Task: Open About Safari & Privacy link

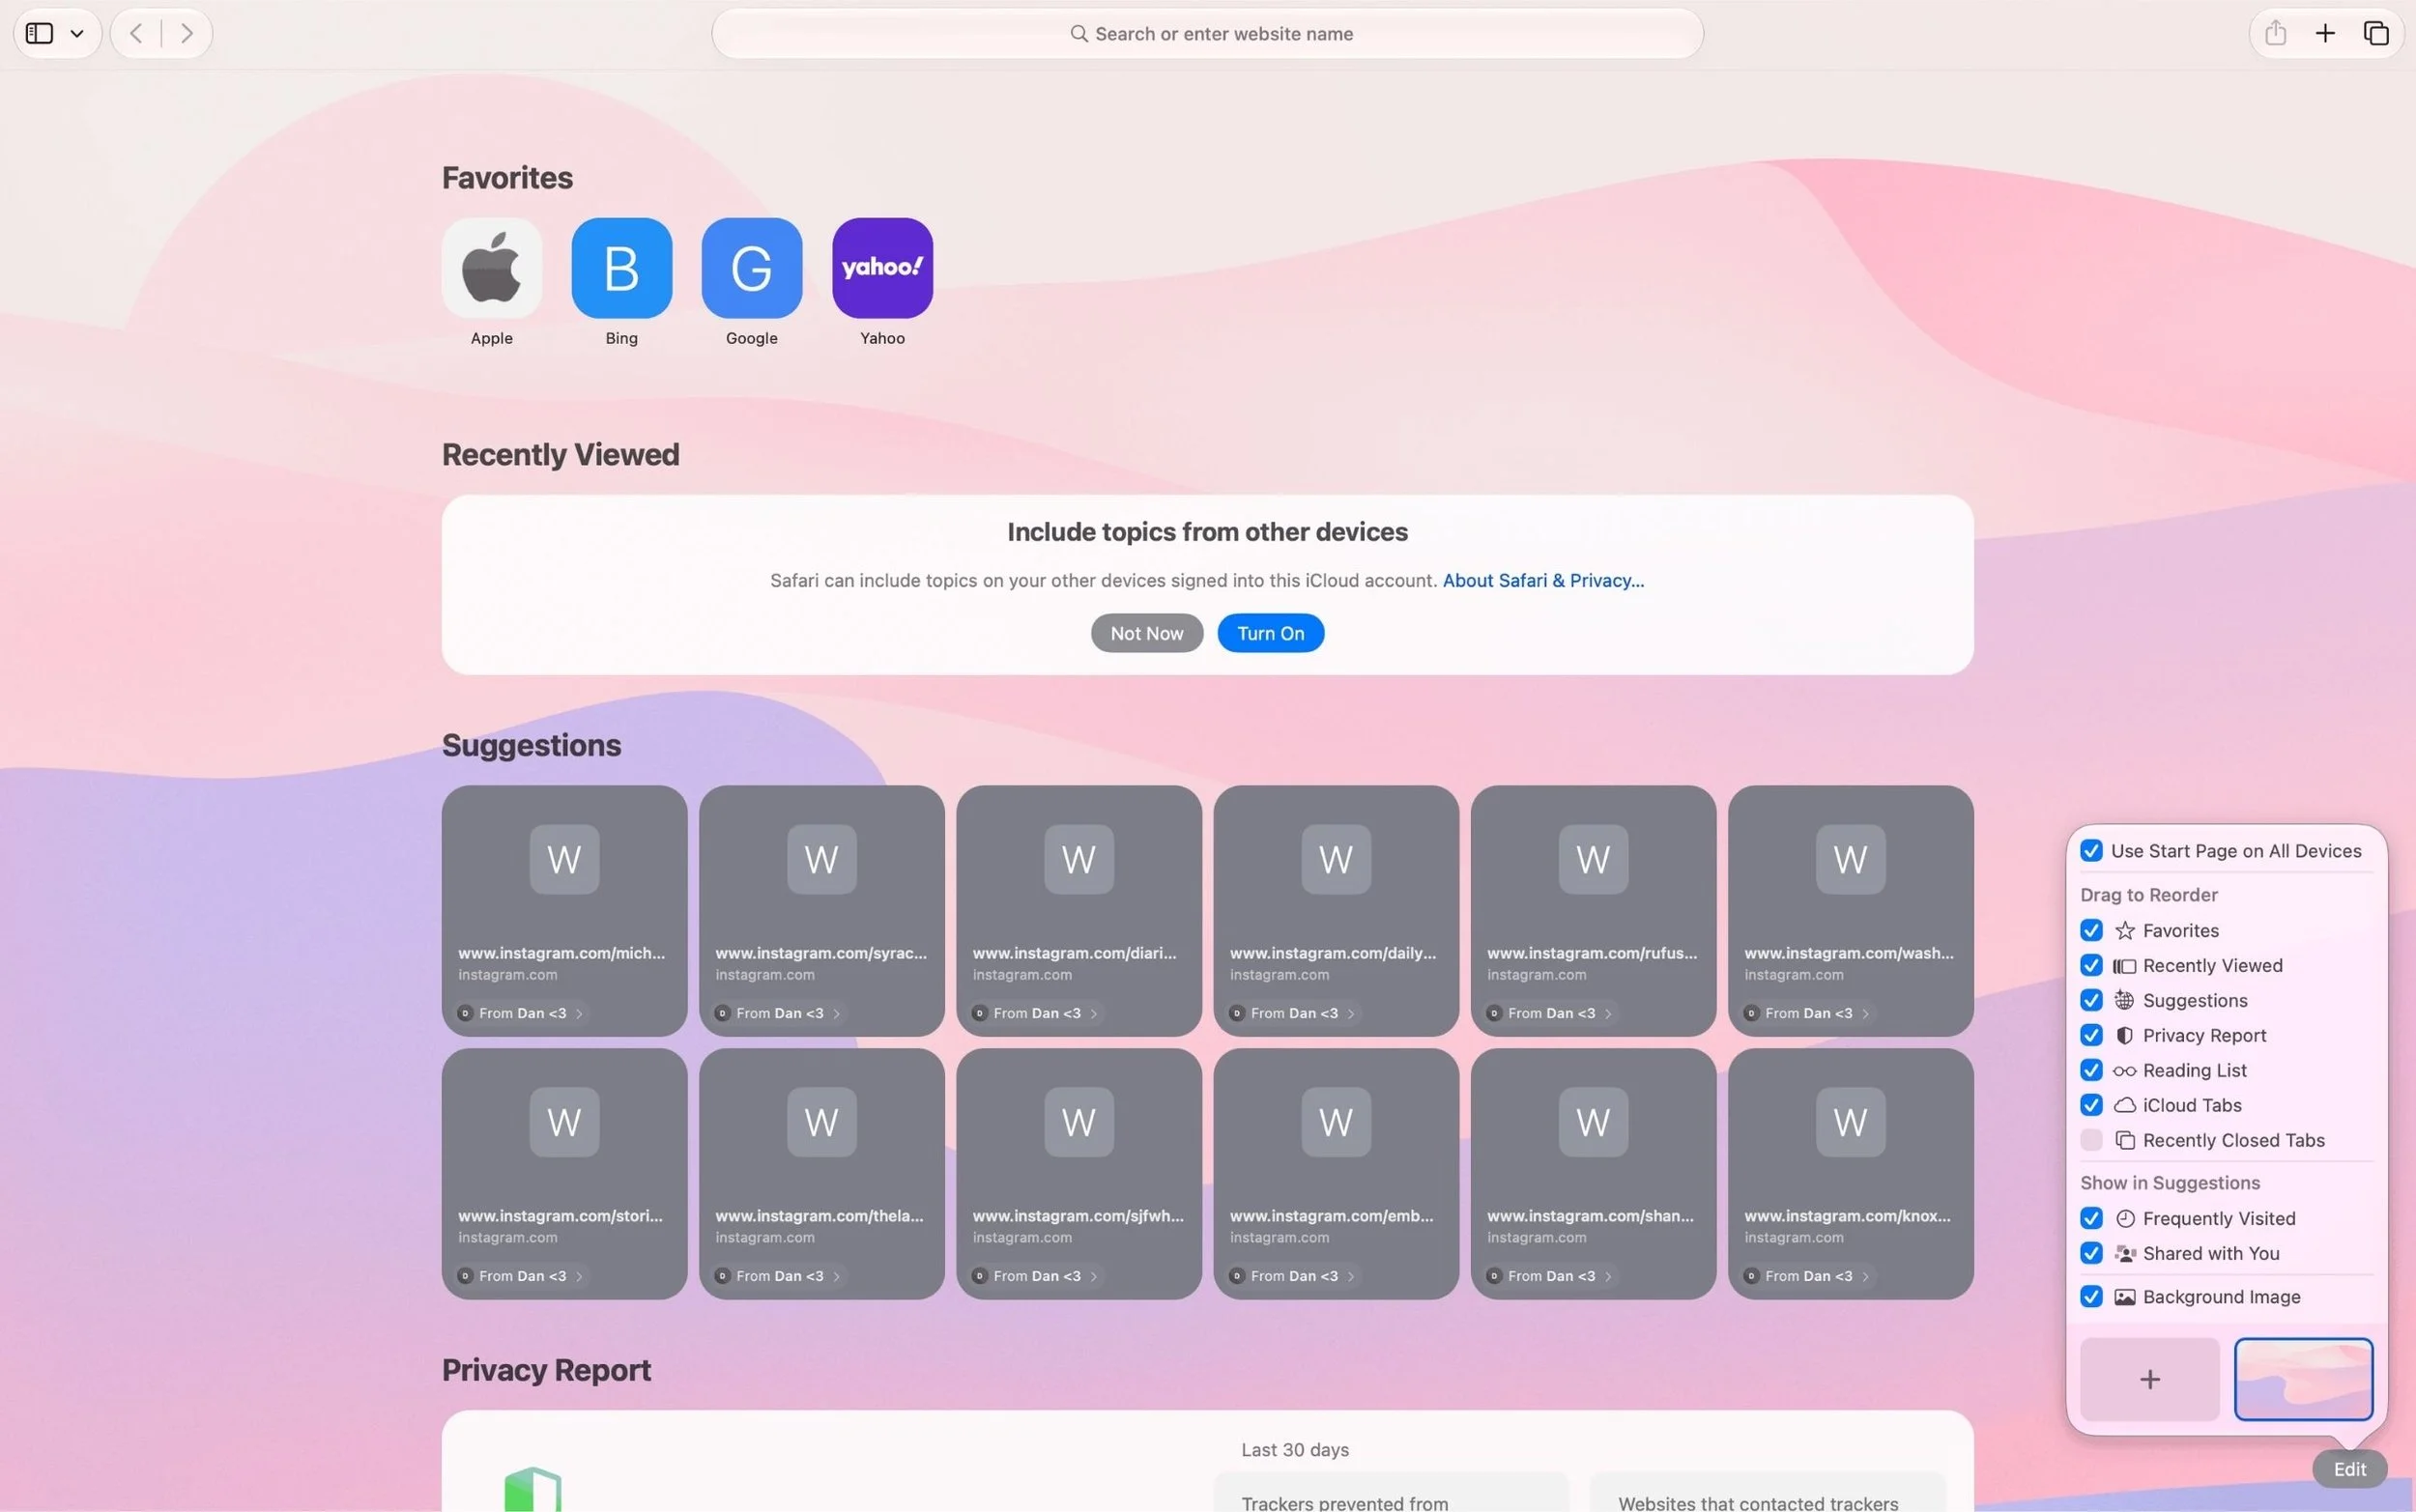Action: pyautogui.click(x=1542, y=580)
